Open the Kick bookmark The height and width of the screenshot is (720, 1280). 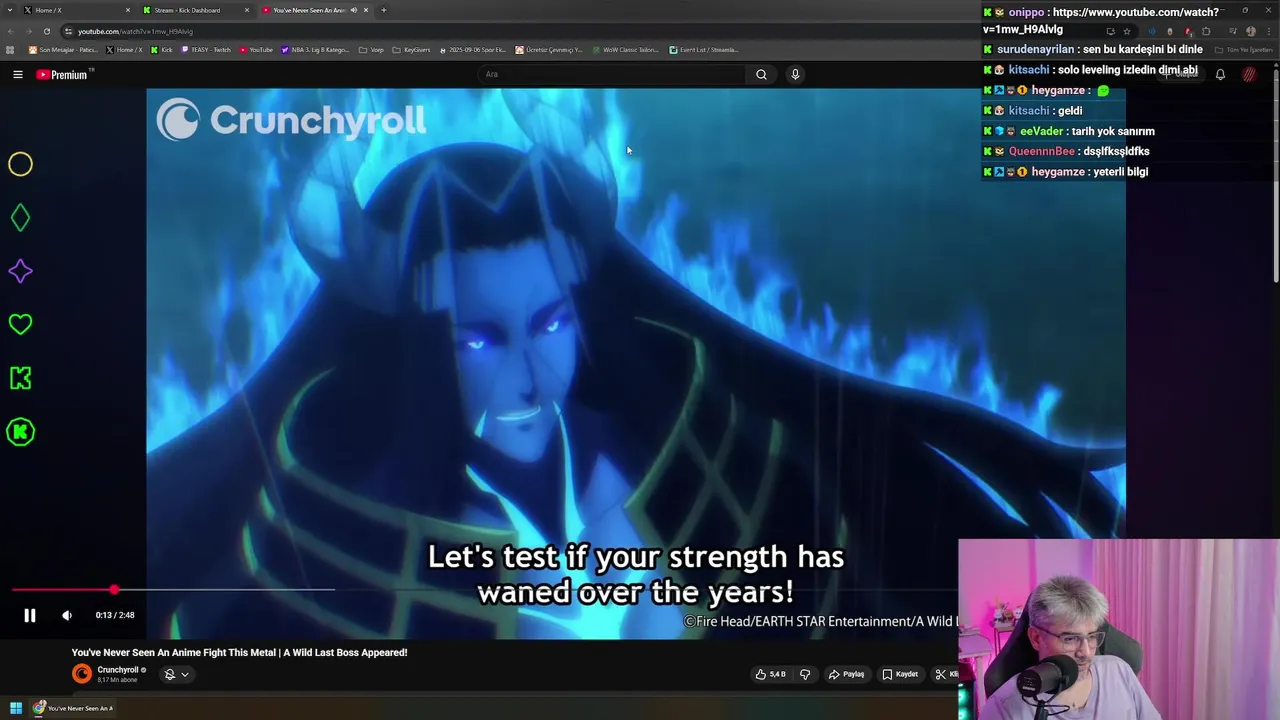click(x=161, y=49)
